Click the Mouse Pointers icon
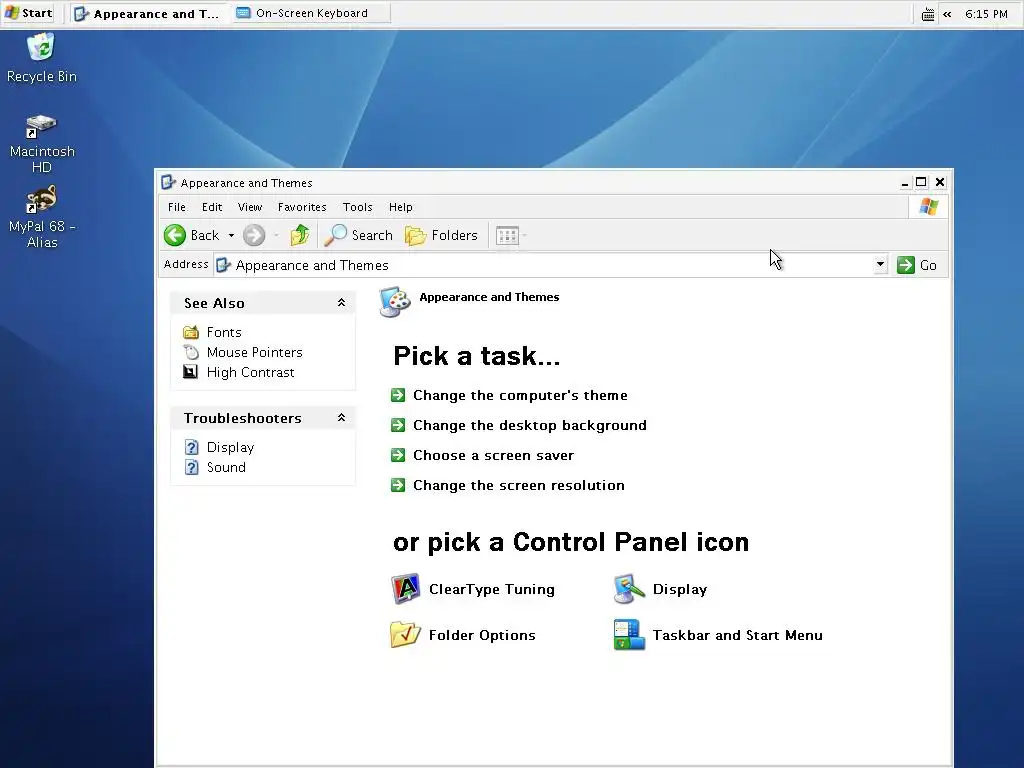The width and height of the screenshot is (1024, 768). (191, 353)
